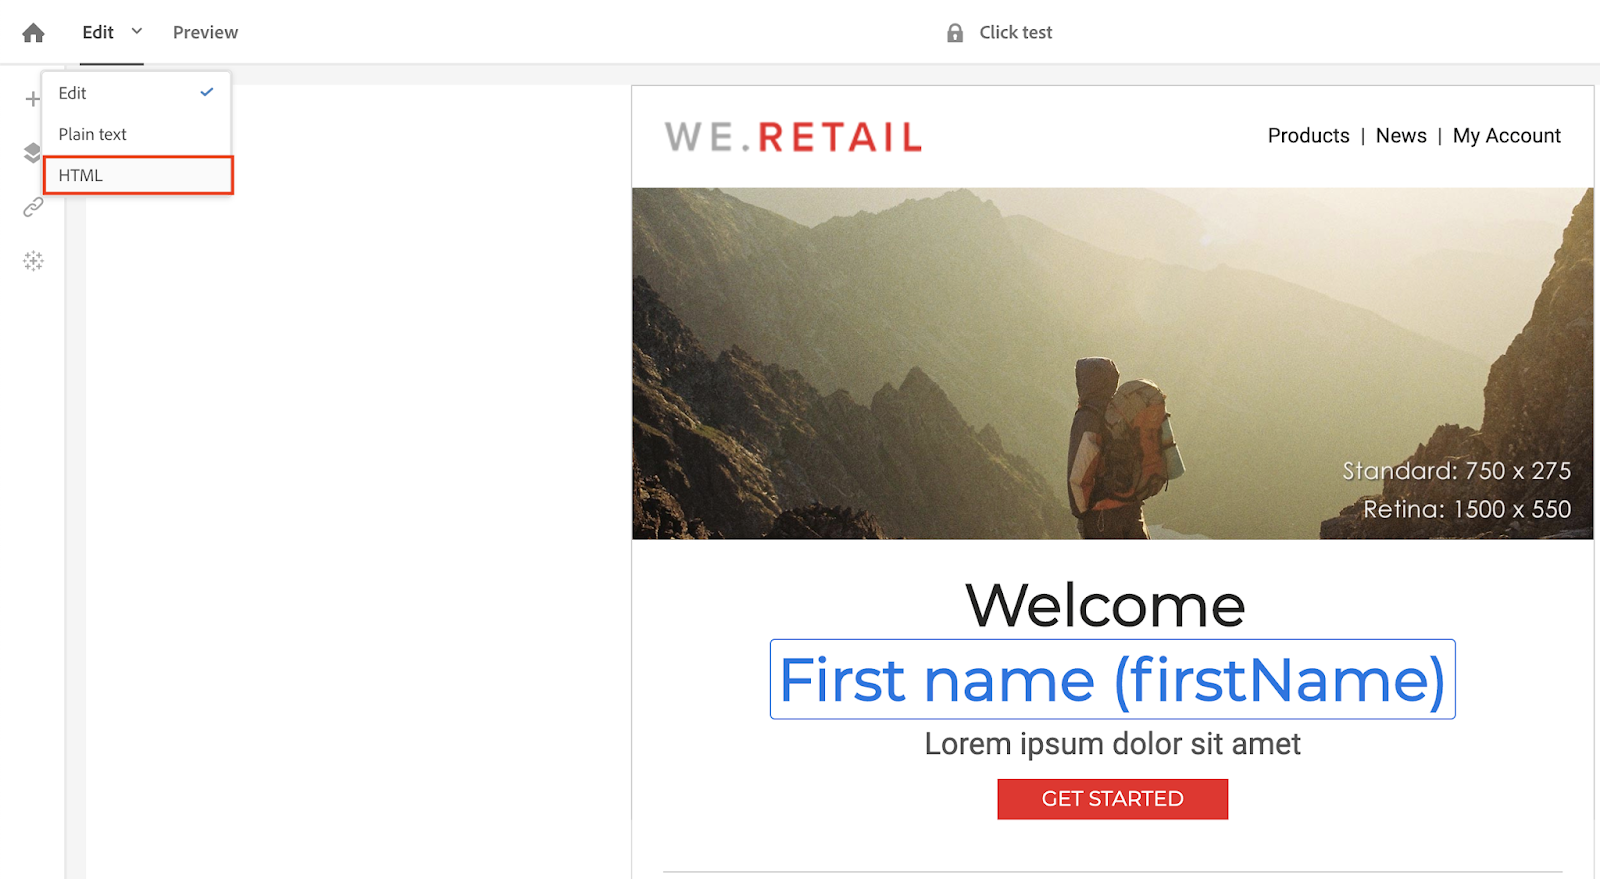Click the plus add-component icon in the sidebar
Viewport: 1600px width, 879px height.
coord(33,99)
